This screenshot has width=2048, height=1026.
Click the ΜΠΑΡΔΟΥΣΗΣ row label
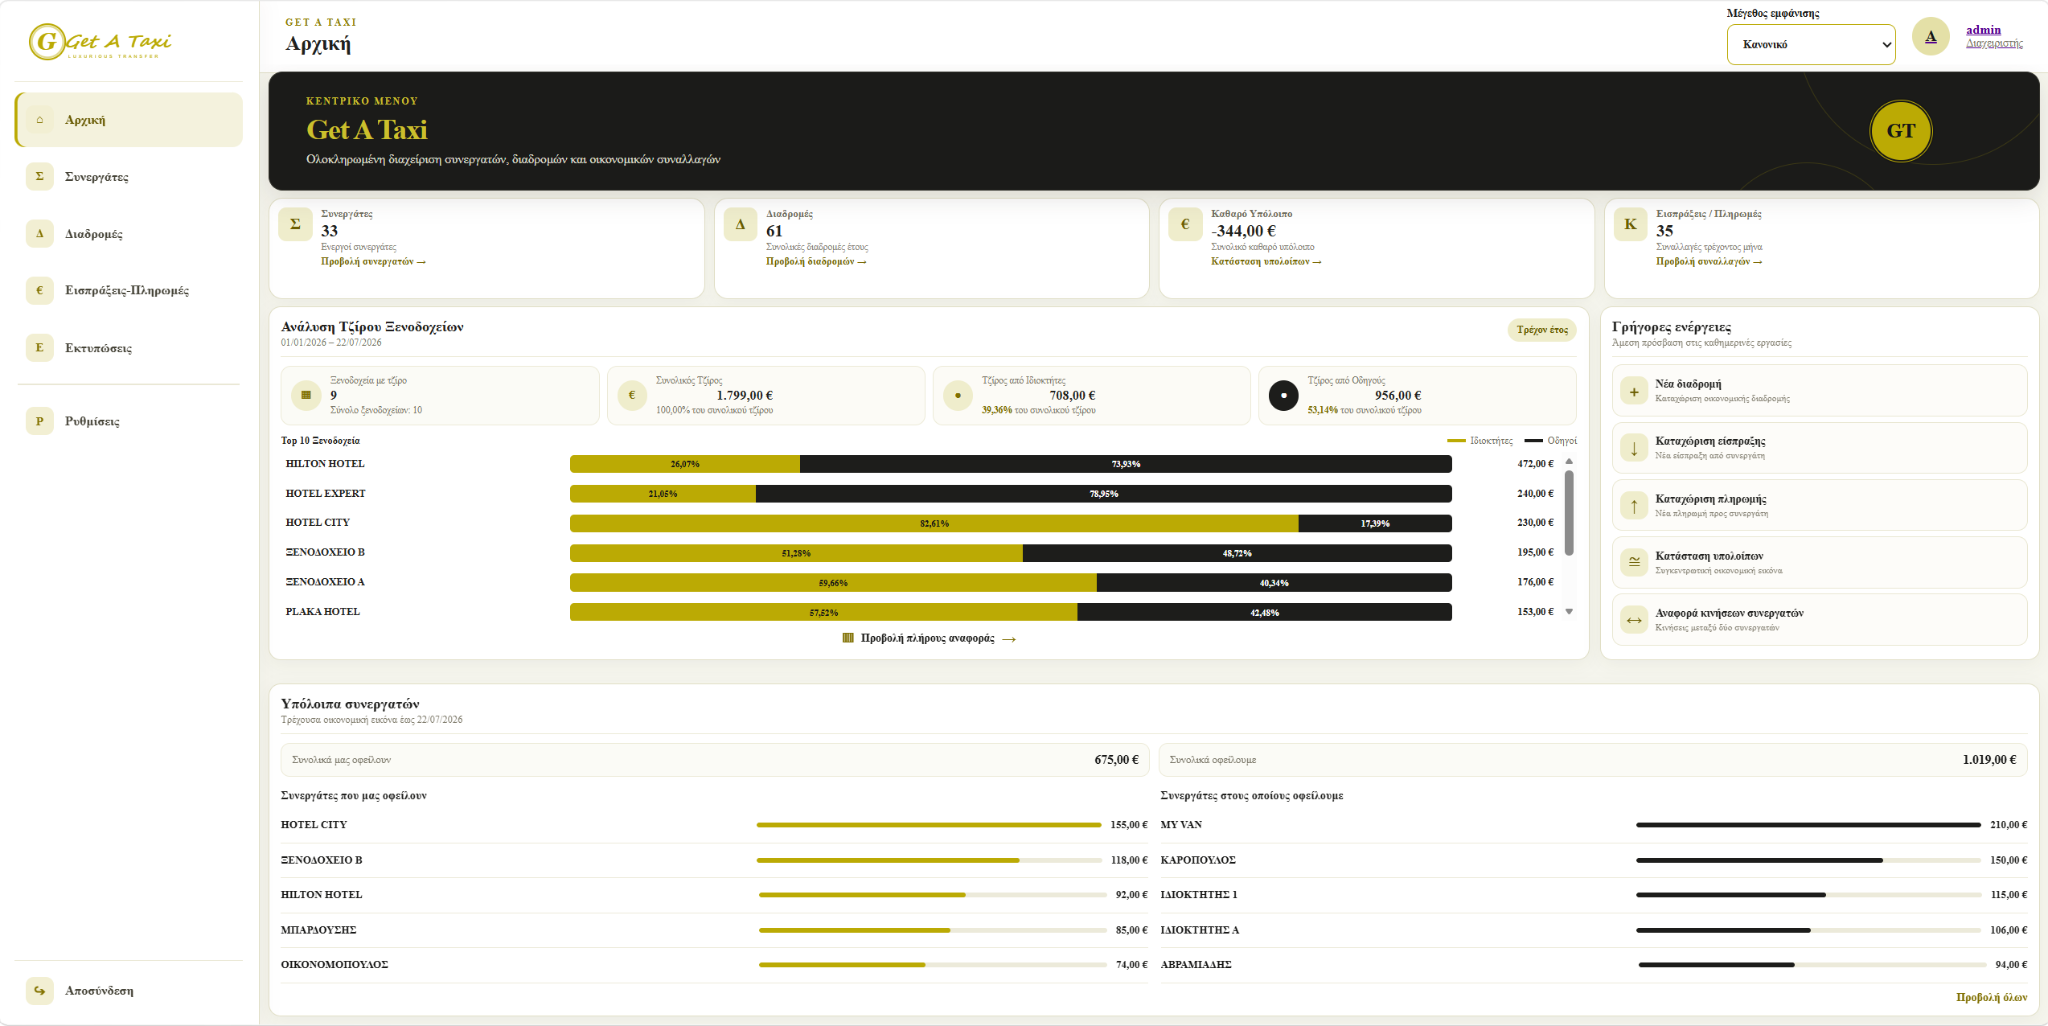[x=319, y=930]
